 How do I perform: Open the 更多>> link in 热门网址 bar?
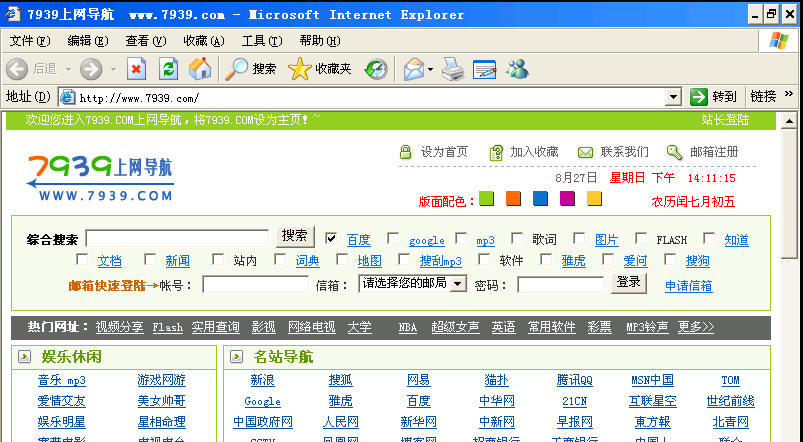point(696,327)
